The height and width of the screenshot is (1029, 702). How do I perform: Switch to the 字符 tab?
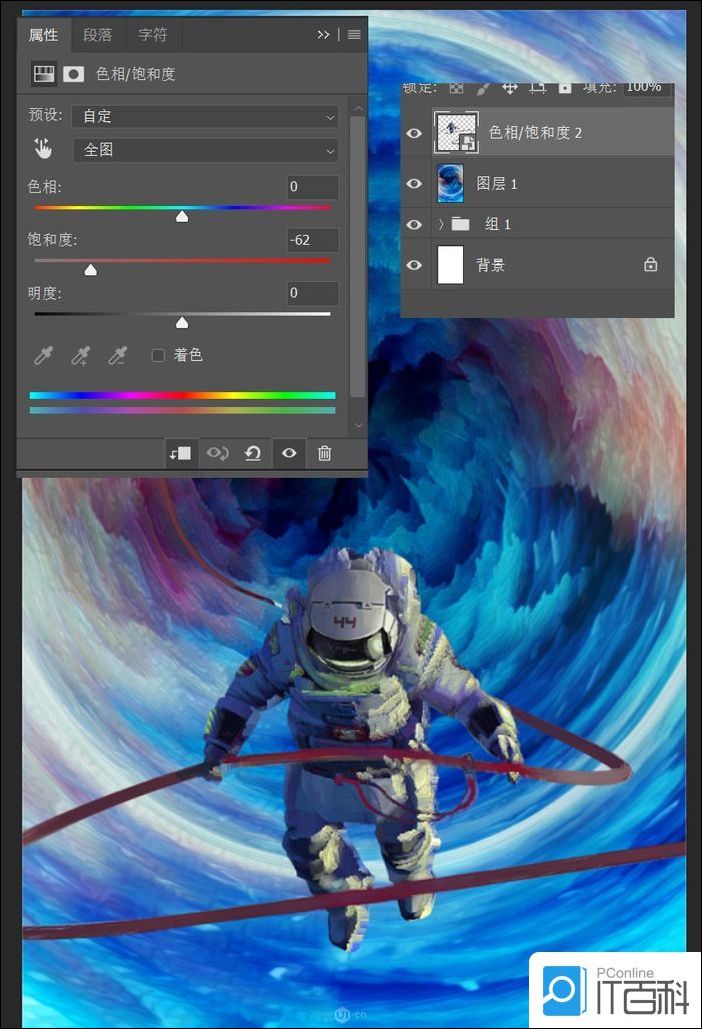153,35
